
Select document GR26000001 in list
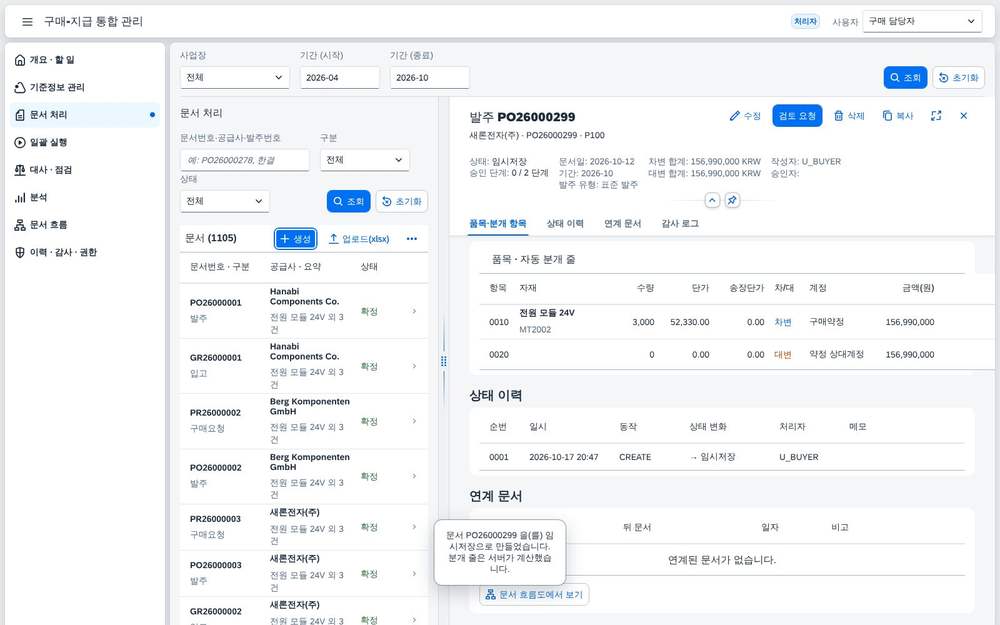point(304,366)
